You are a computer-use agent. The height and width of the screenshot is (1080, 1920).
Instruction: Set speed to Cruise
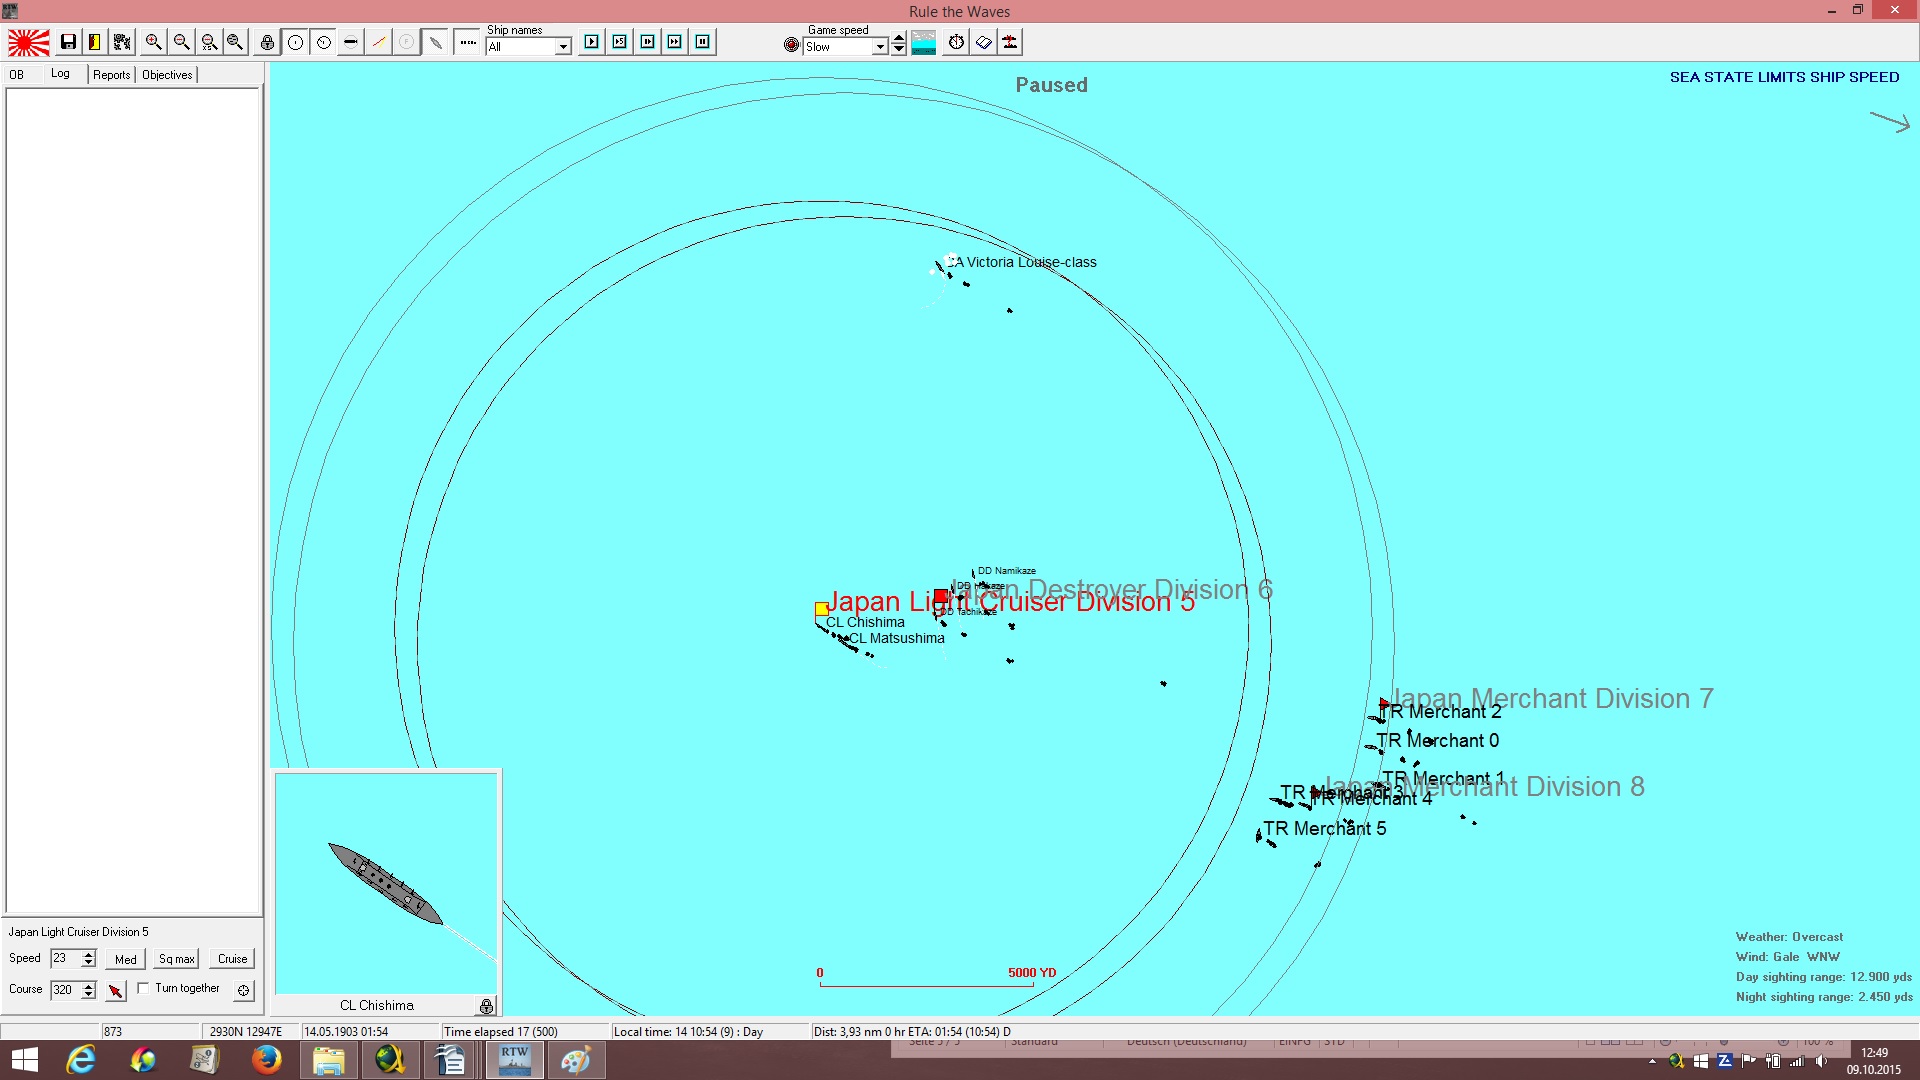click(233, 959)
